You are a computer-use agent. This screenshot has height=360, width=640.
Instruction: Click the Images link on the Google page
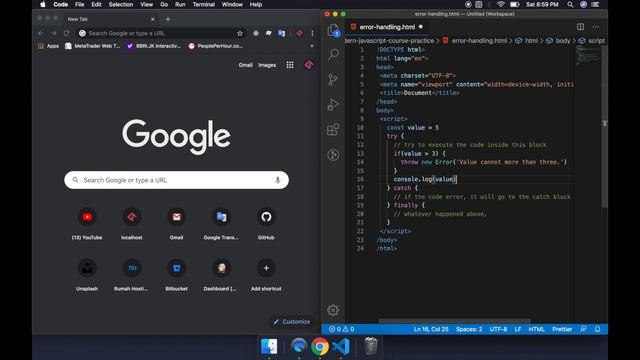[x=267, y=65]
